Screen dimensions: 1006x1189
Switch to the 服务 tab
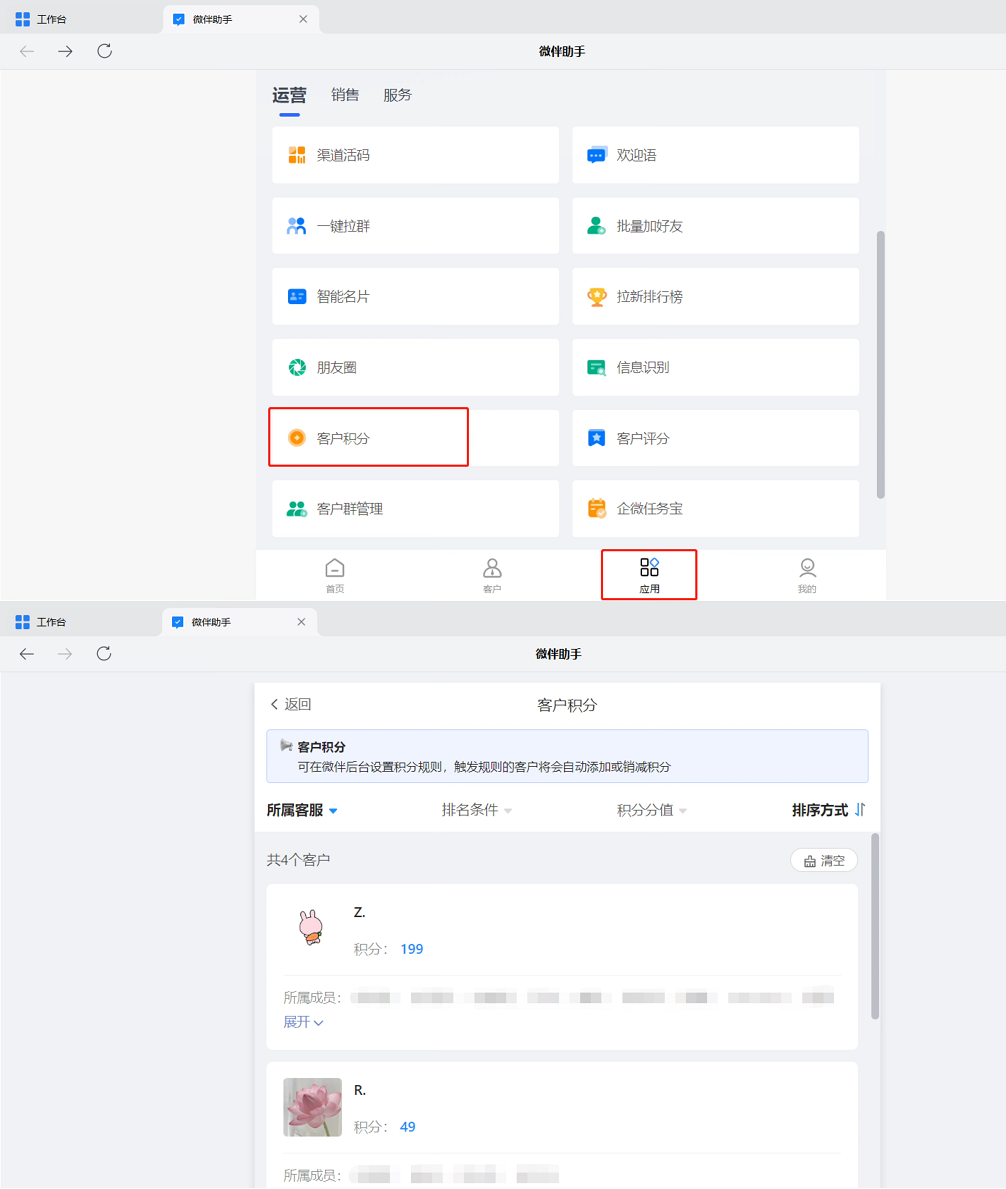(x=397, y=95)
